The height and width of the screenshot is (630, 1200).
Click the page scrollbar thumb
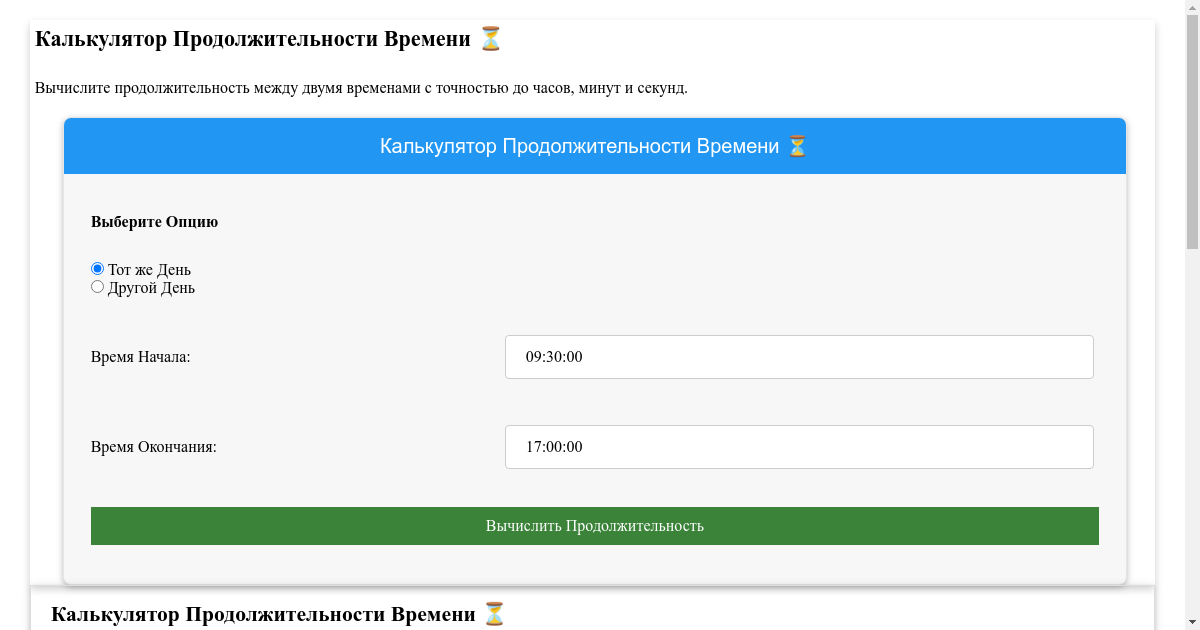pos(1192,130)
